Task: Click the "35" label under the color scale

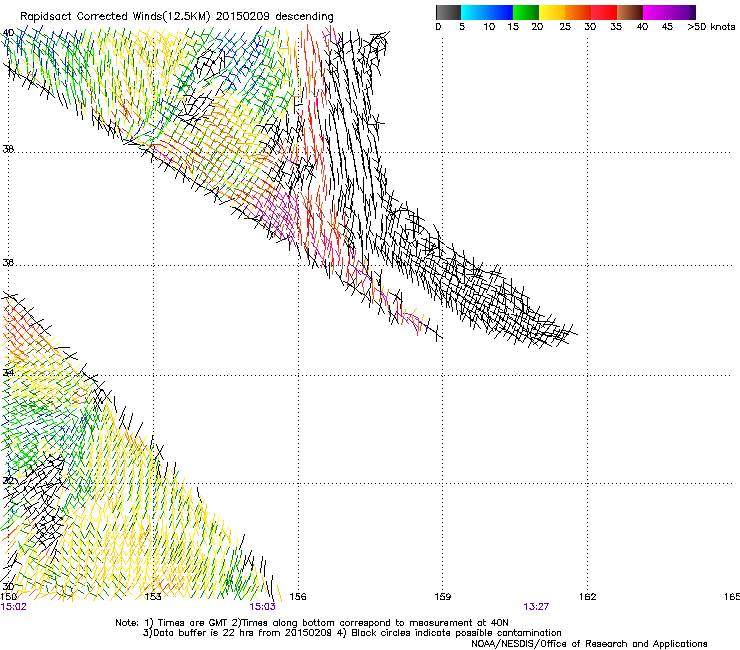Action: (616, 27)
